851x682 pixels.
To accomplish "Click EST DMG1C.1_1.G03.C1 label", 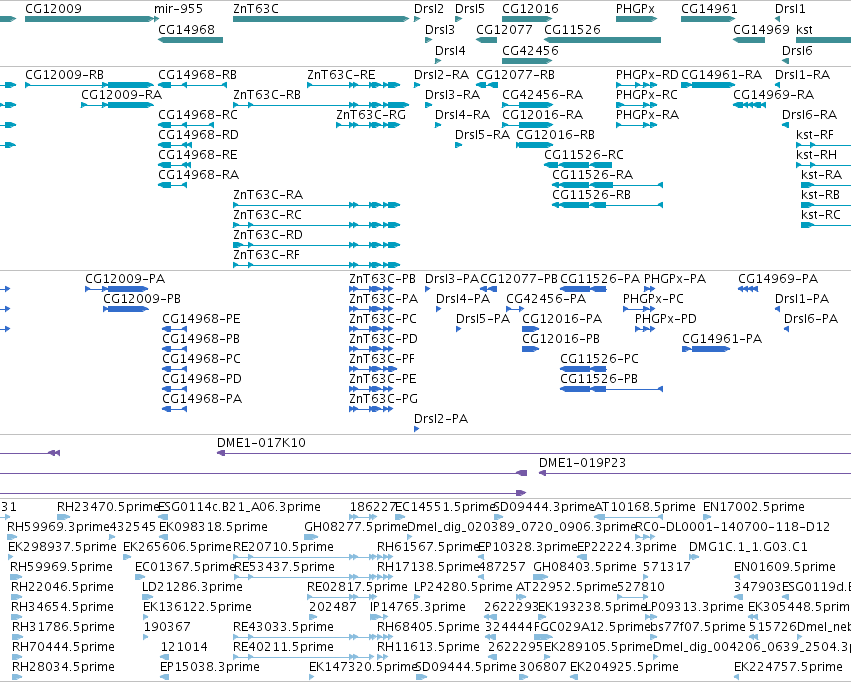I will point(748,547).
